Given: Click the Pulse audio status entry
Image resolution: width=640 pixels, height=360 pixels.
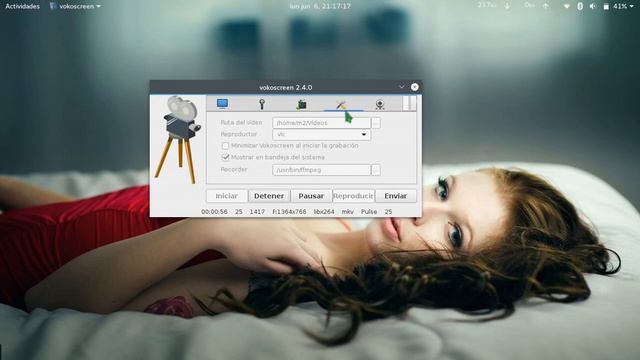Looking at the screenshot, I should click(x=369, y=212).
